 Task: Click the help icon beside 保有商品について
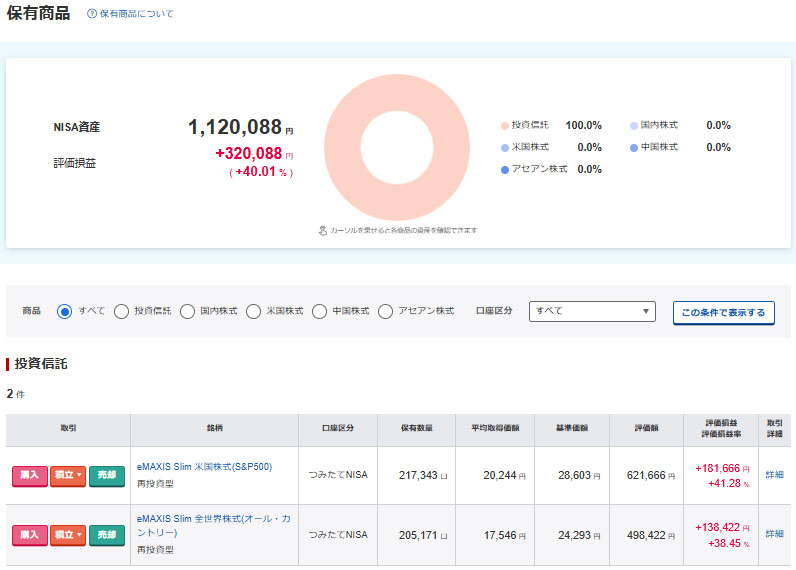click(x=92, y=14)
